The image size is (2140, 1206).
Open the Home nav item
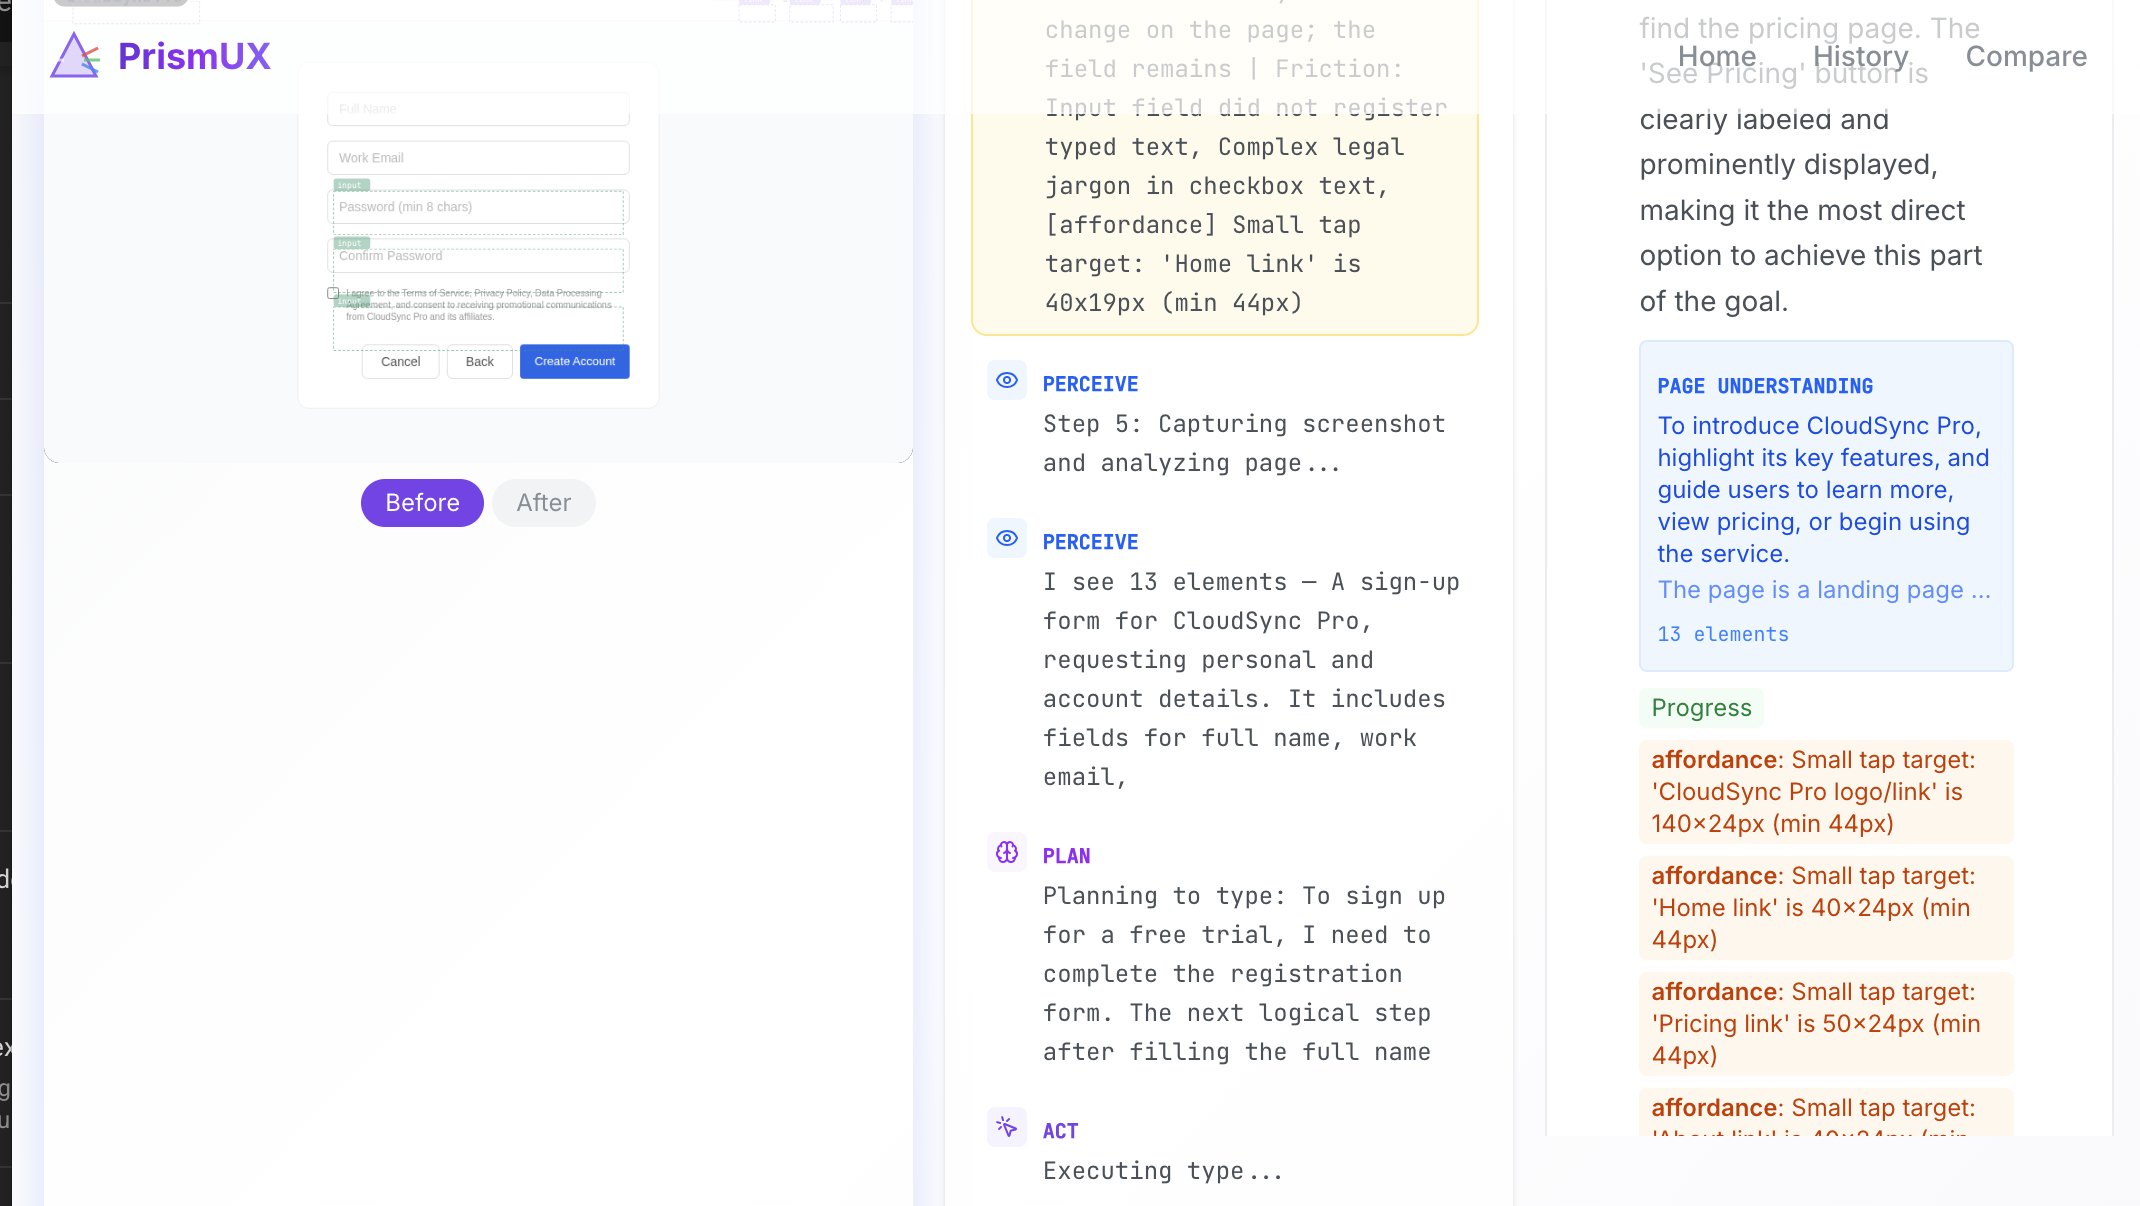coord(1716,56)
